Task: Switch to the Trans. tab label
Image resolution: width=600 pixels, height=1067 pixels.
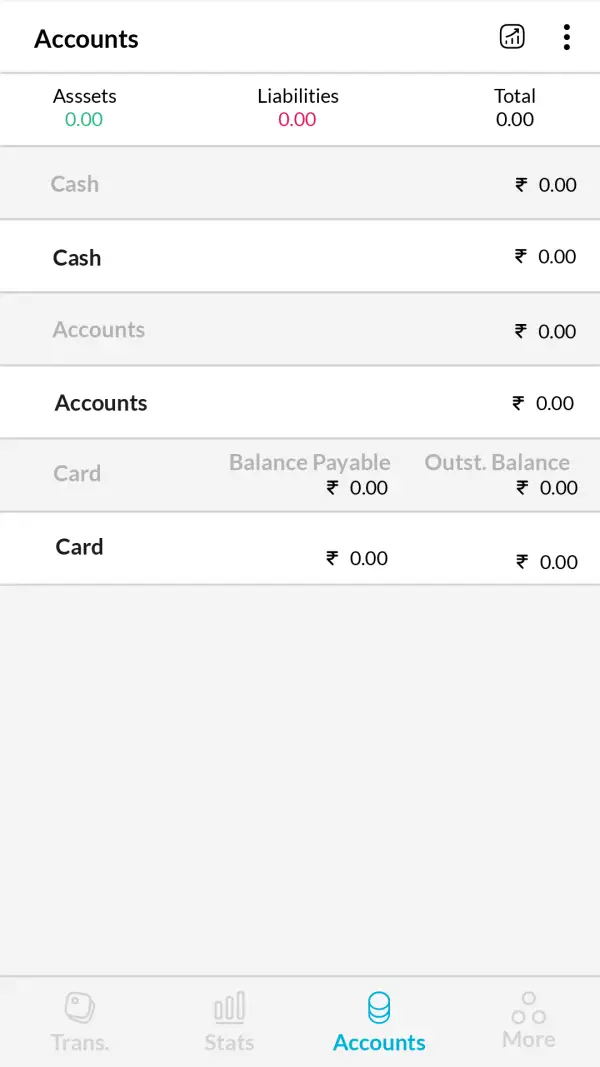Action: pyautogui.click(x=80, y=1042)
